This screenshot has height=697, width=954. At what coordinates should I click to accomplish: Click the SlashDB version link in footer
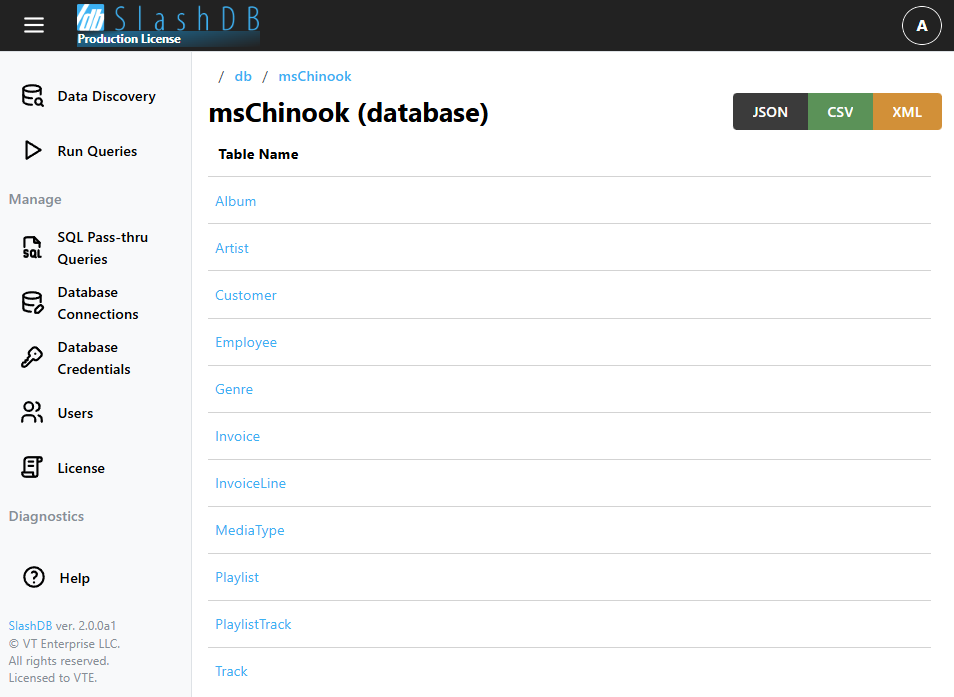point(30,625)
